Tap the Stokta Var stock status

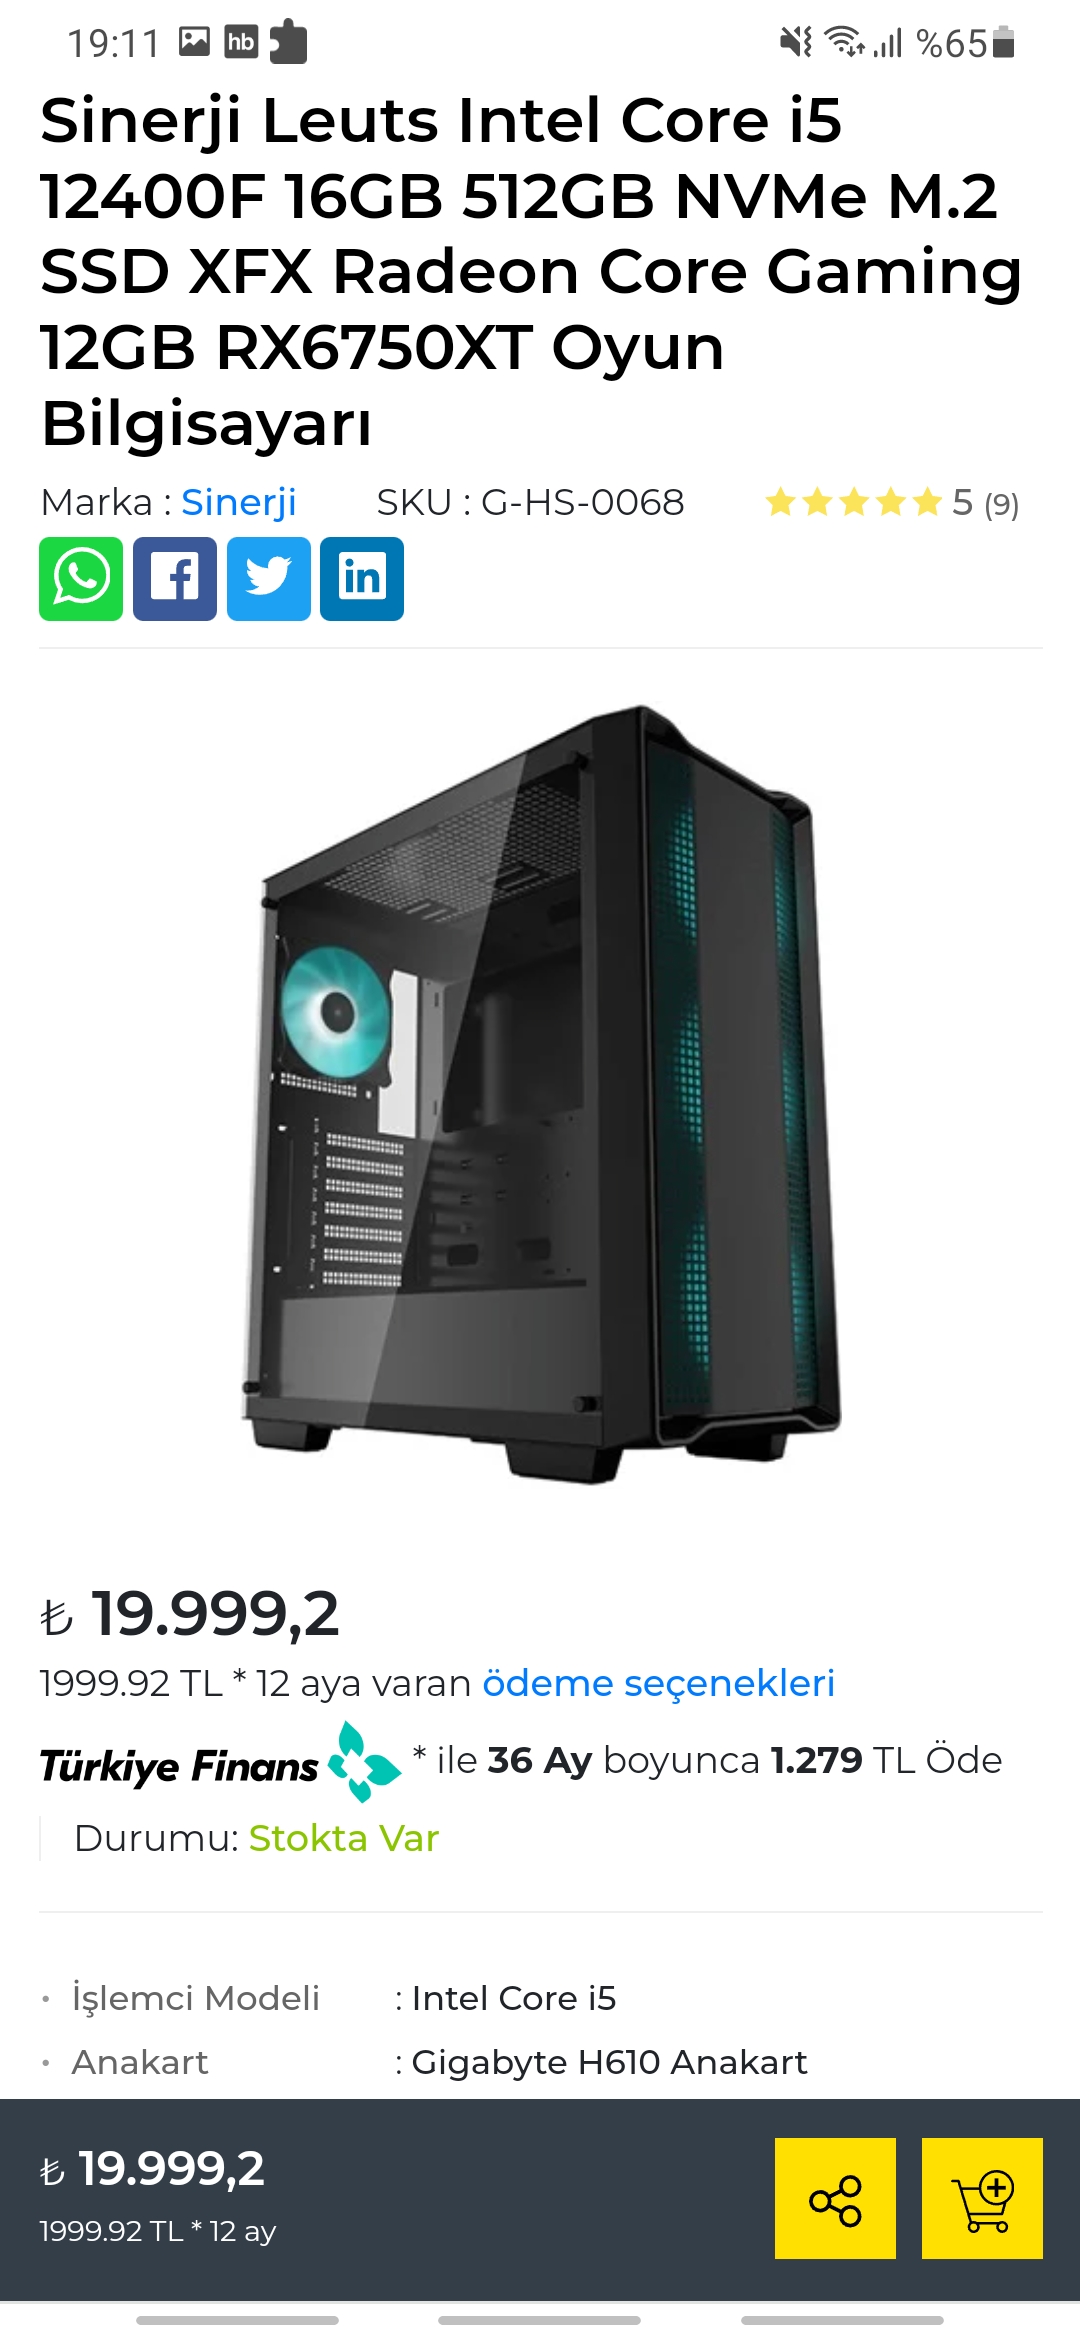coord(344,1838)
